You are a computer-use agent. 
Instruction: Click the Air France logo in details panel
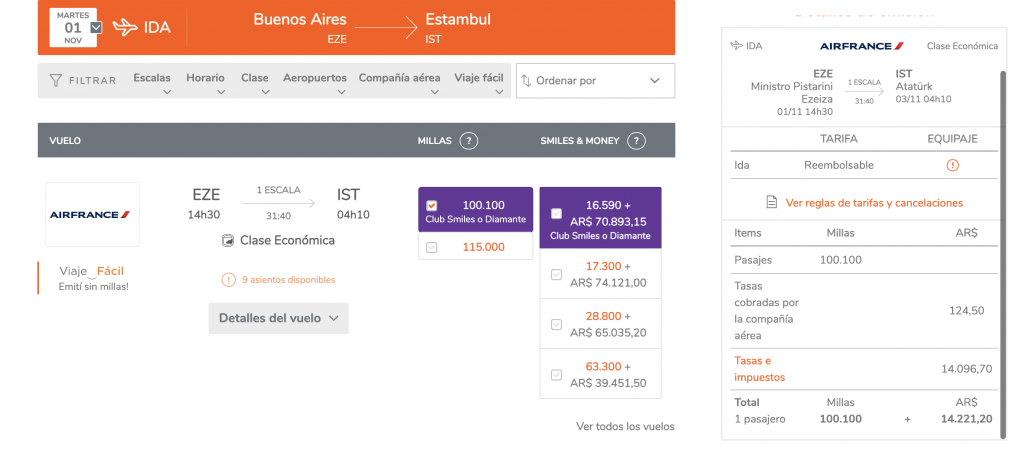click(862, 46)
